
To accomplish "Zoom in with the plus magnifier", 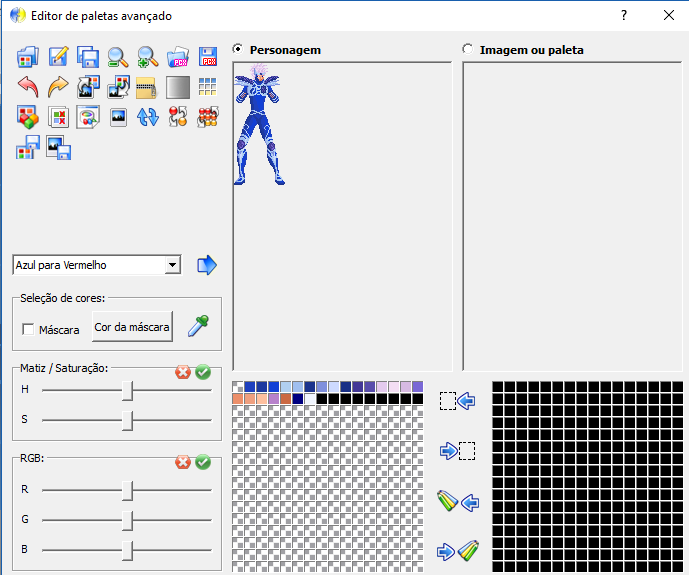I will [148, 57].
